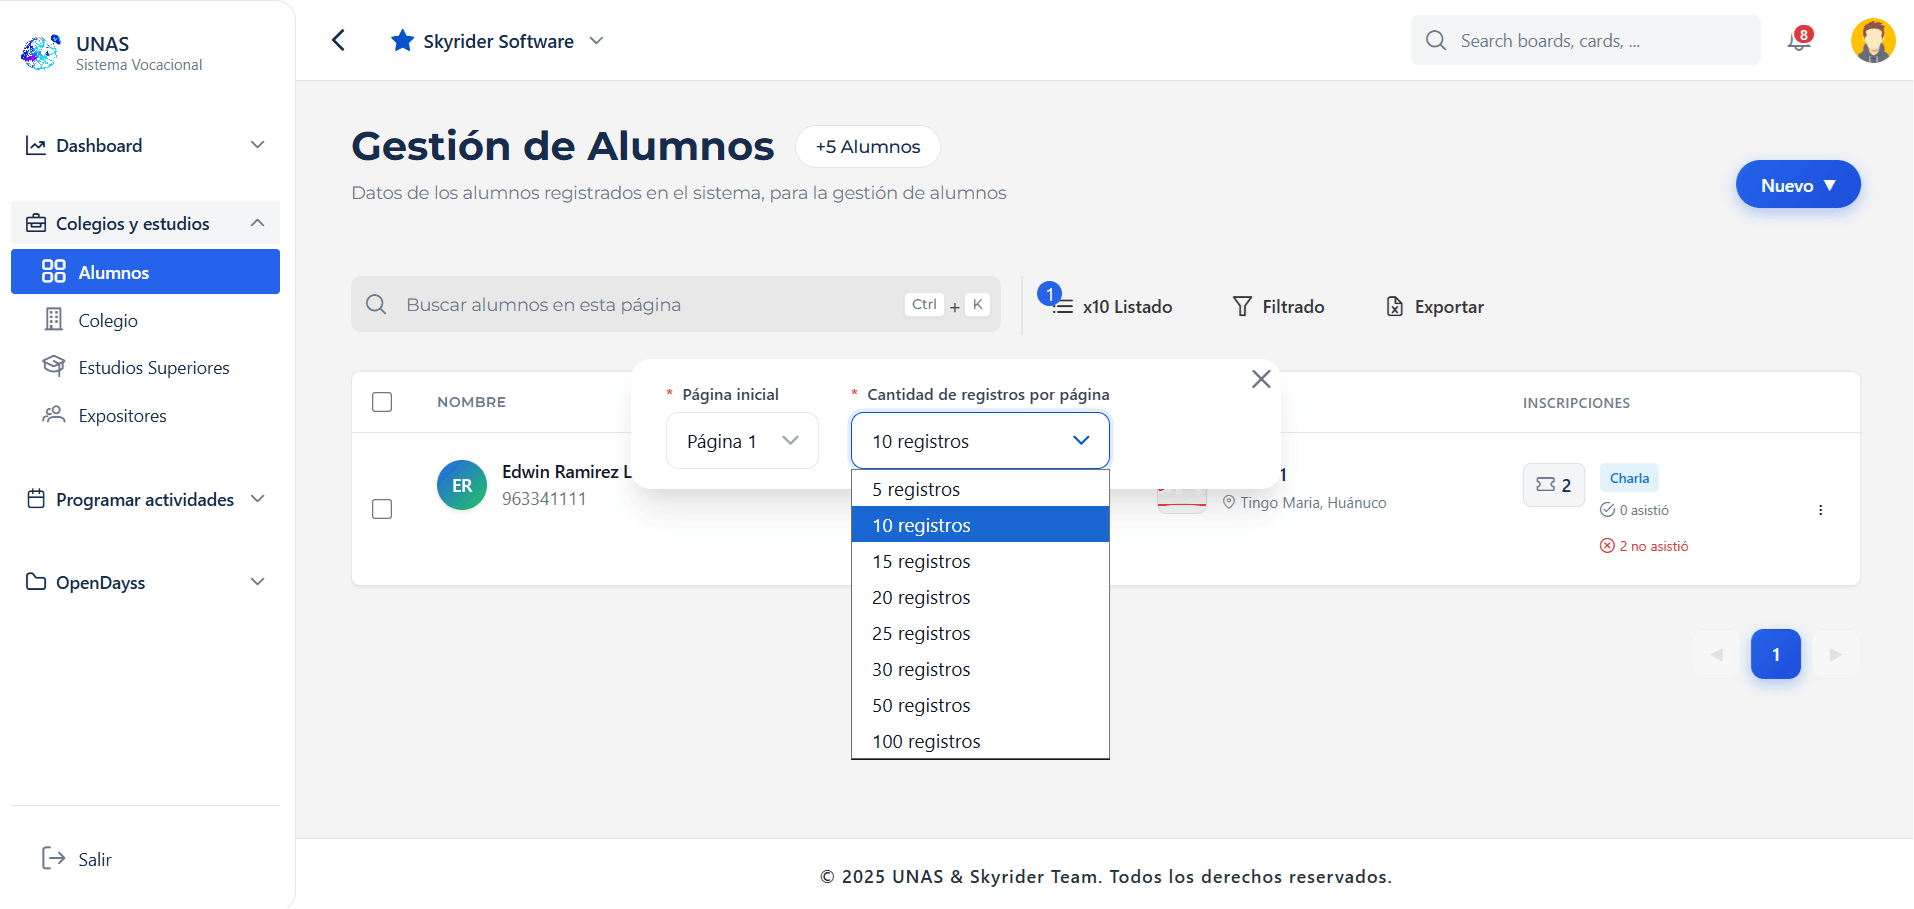
Task: Open row options three-dot menu
Action: point(1820,510)
